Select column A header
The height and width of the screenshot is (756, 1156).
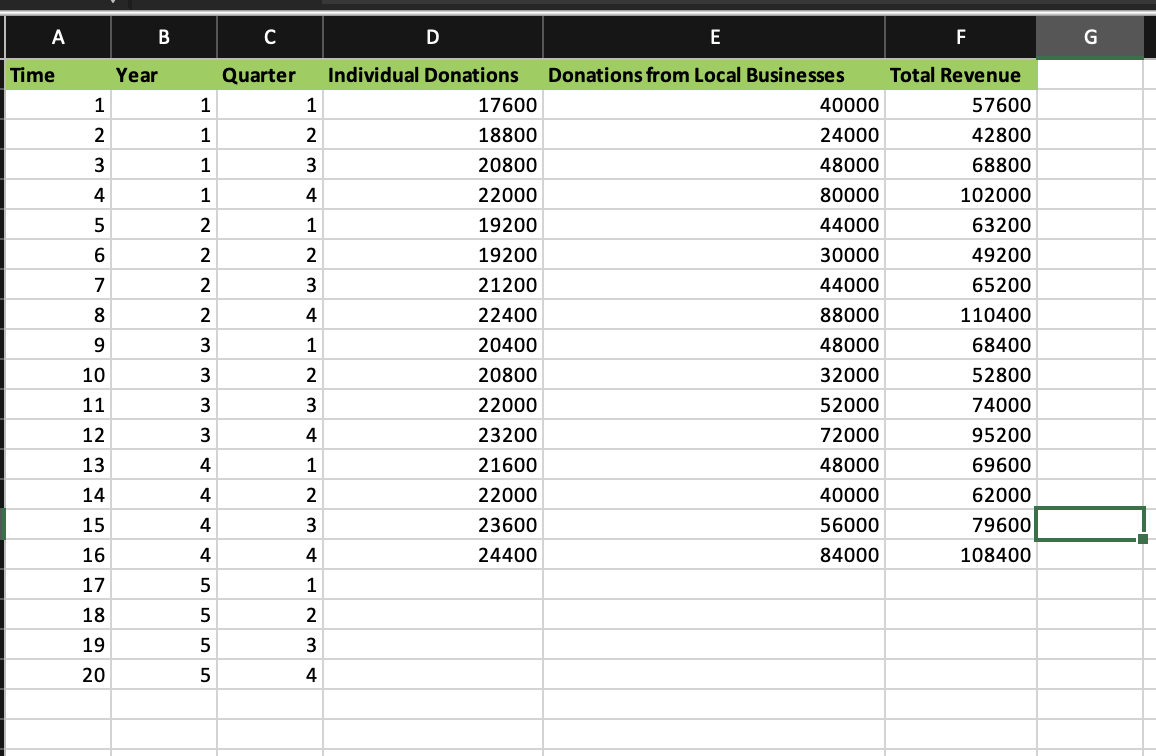pos(58,37)
